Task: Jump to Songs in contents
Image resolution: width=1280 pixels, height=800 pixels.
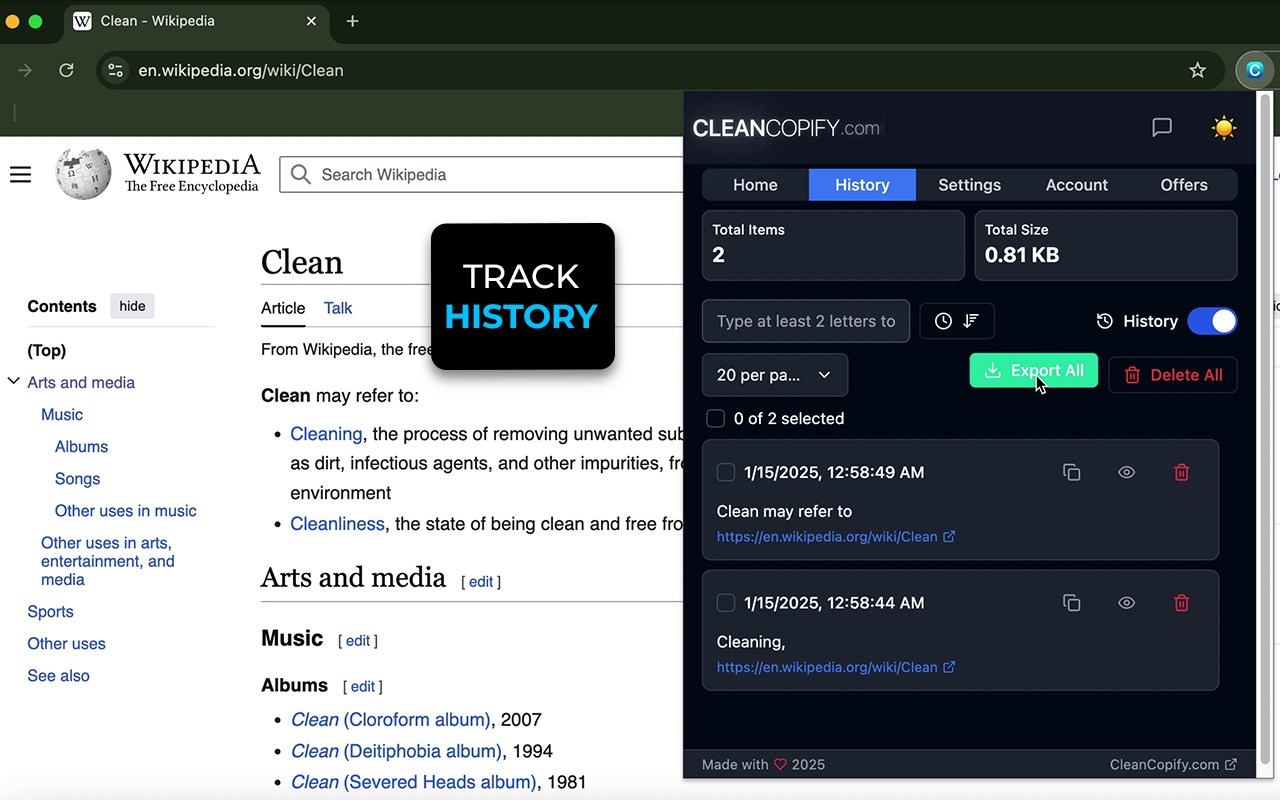Action: 78,478
